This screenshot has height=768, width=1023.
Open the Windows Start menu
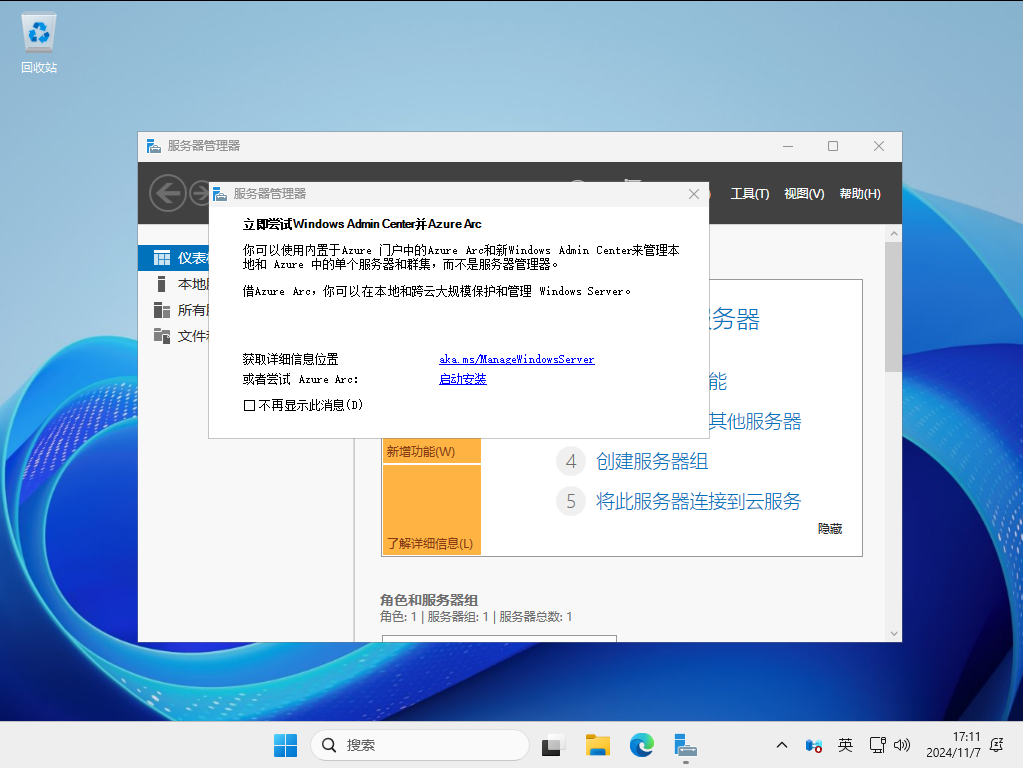coord(285,745)
